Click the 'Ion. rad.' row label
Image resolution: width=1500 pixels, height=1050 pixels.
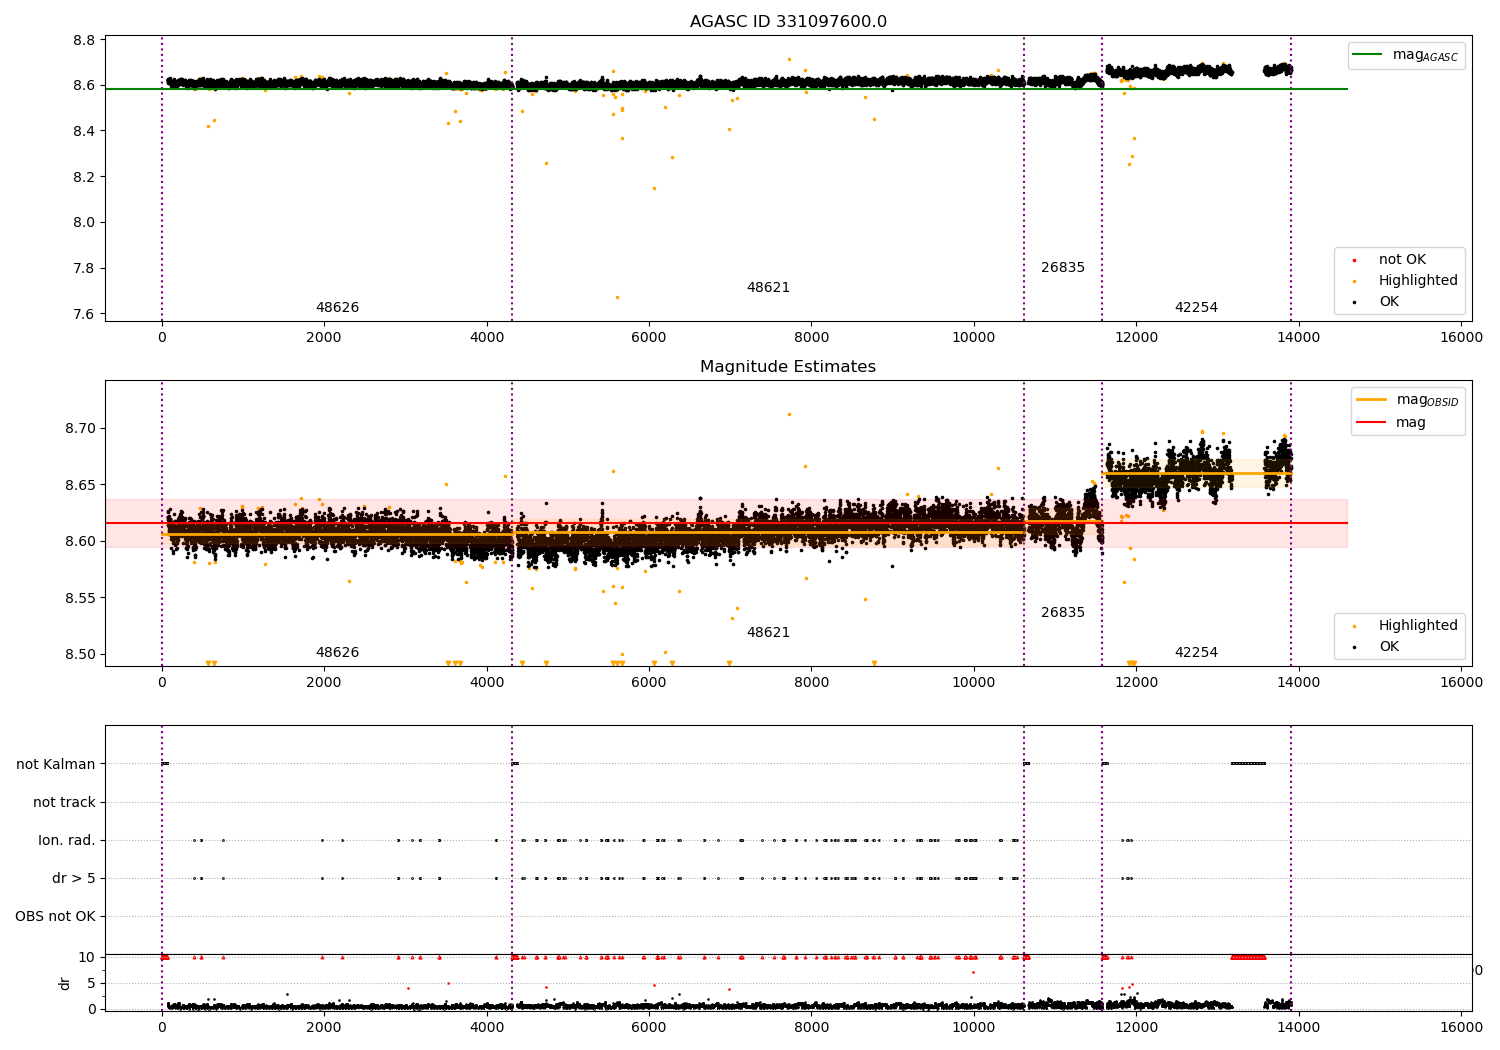pos(67,841)
